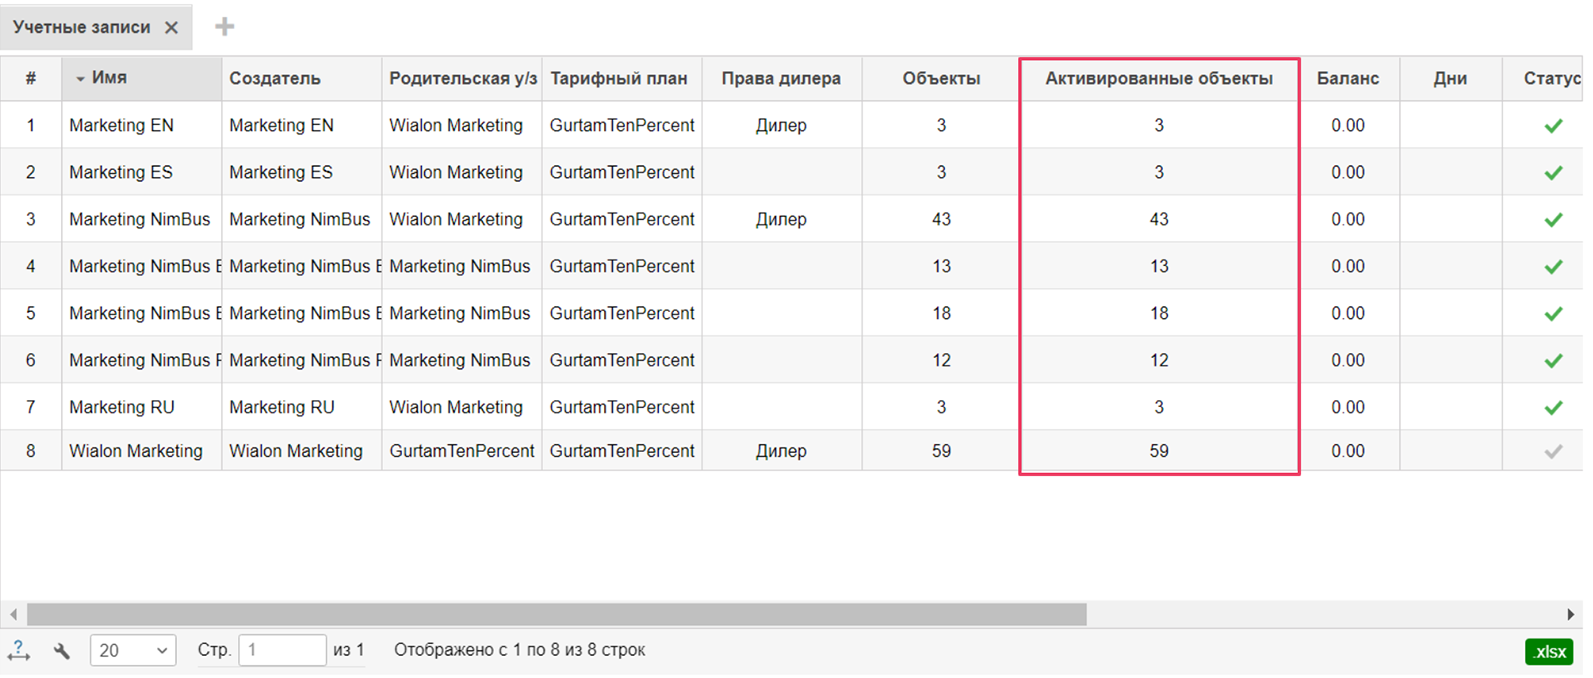Close the Учетные записи tab
Screen dimensions: 1593x678
171,28
